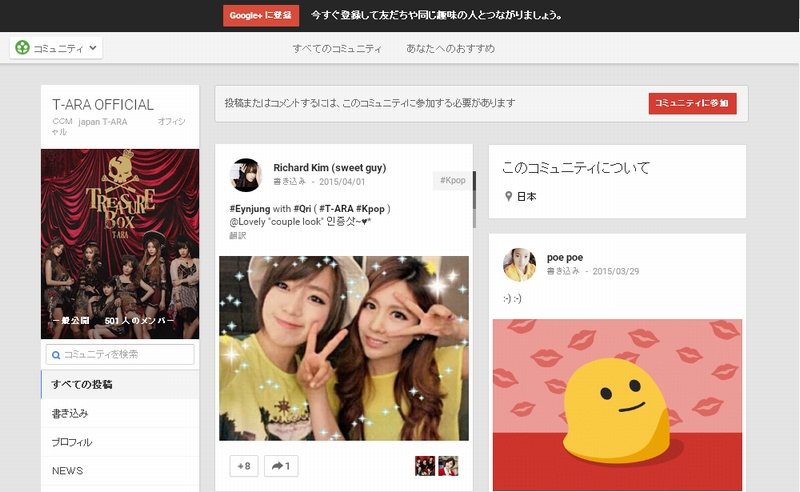Click the 日本 location text
Image resolution: width=800 pixels, height=492 pixels.
[527, 196]
